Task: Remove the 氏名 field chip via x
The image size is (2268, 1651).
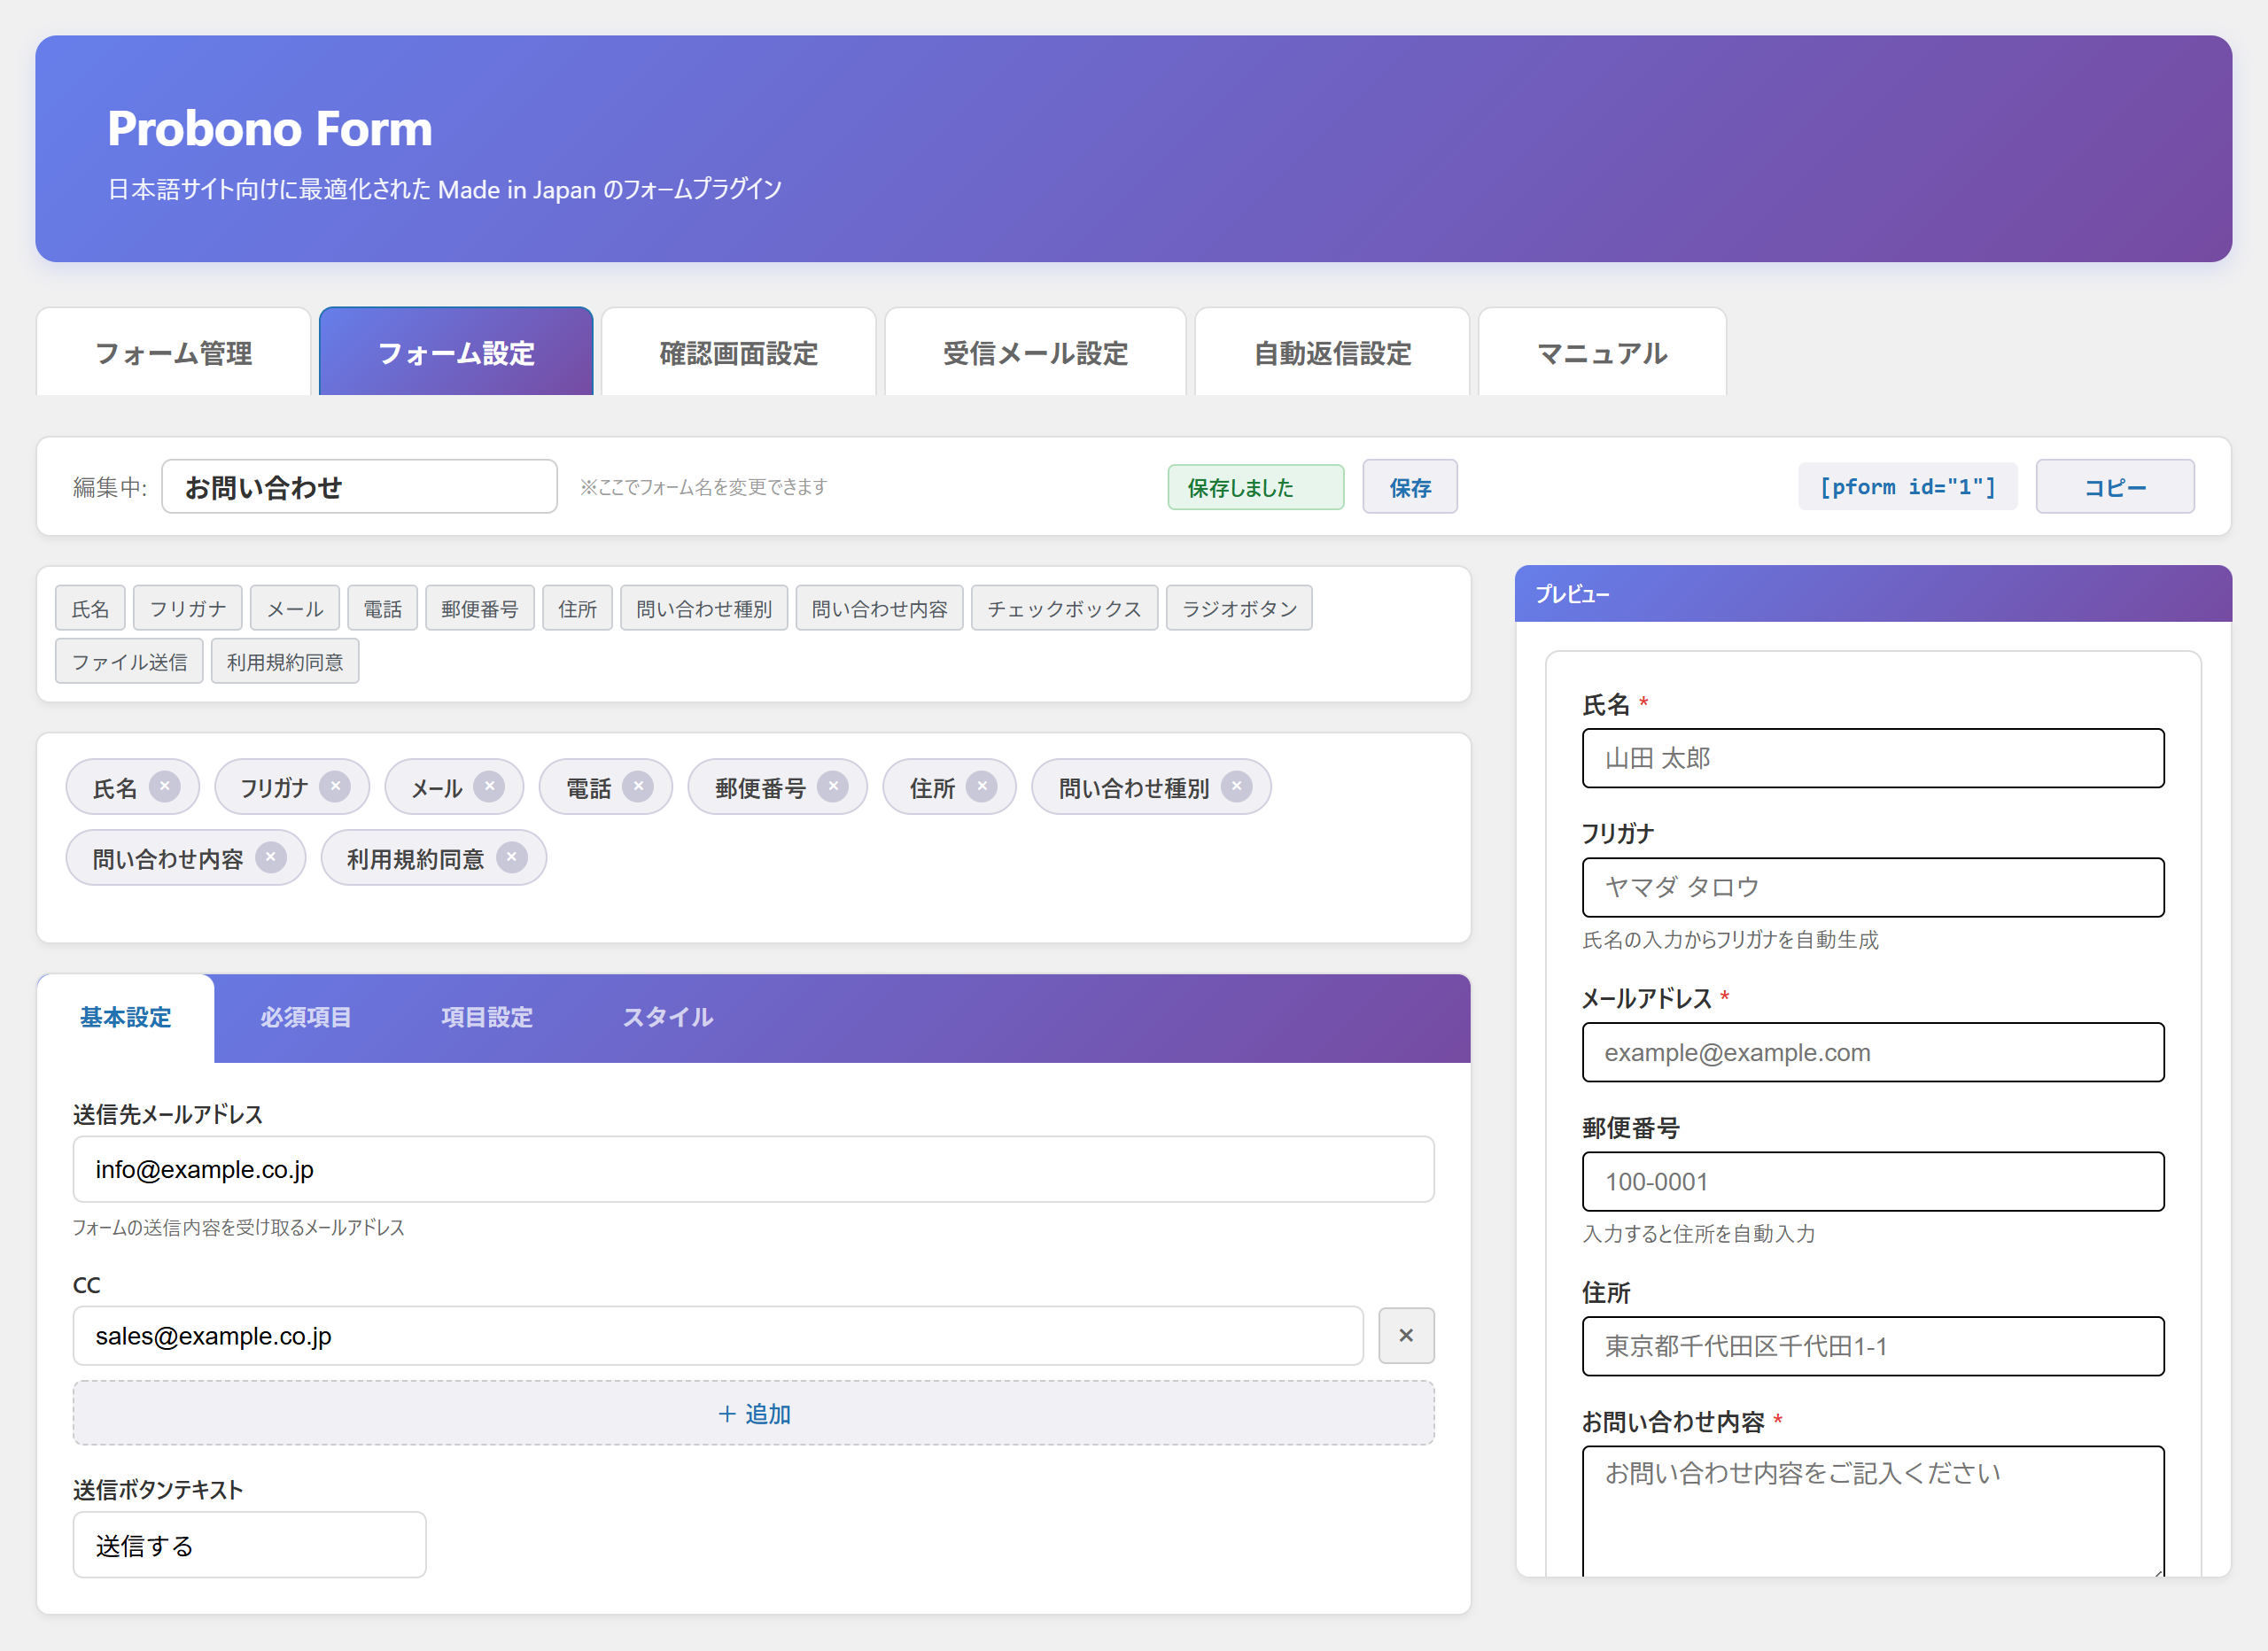Action: coord(165,787)
